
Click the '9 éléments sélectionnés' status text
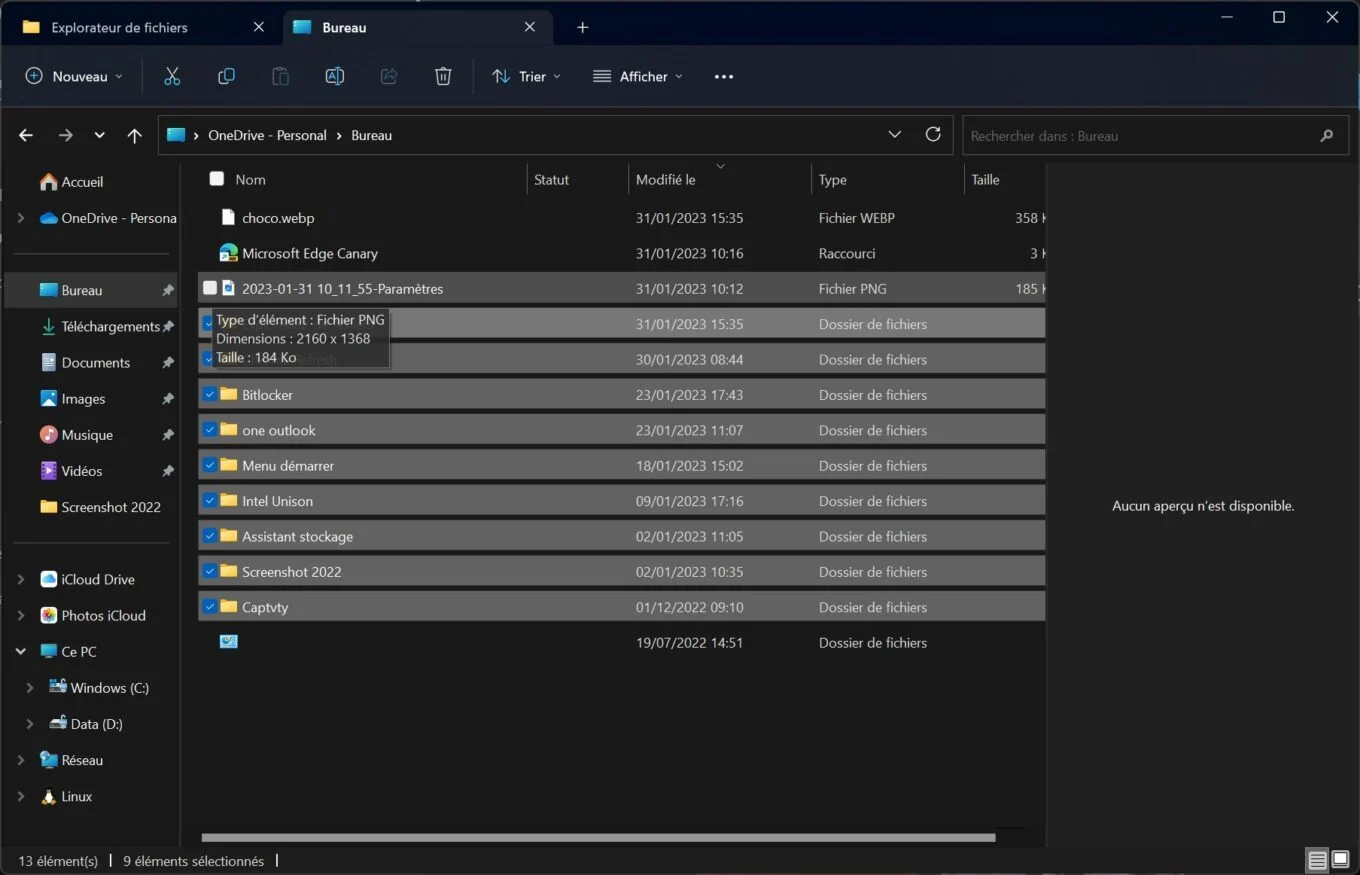click(193, 861)
